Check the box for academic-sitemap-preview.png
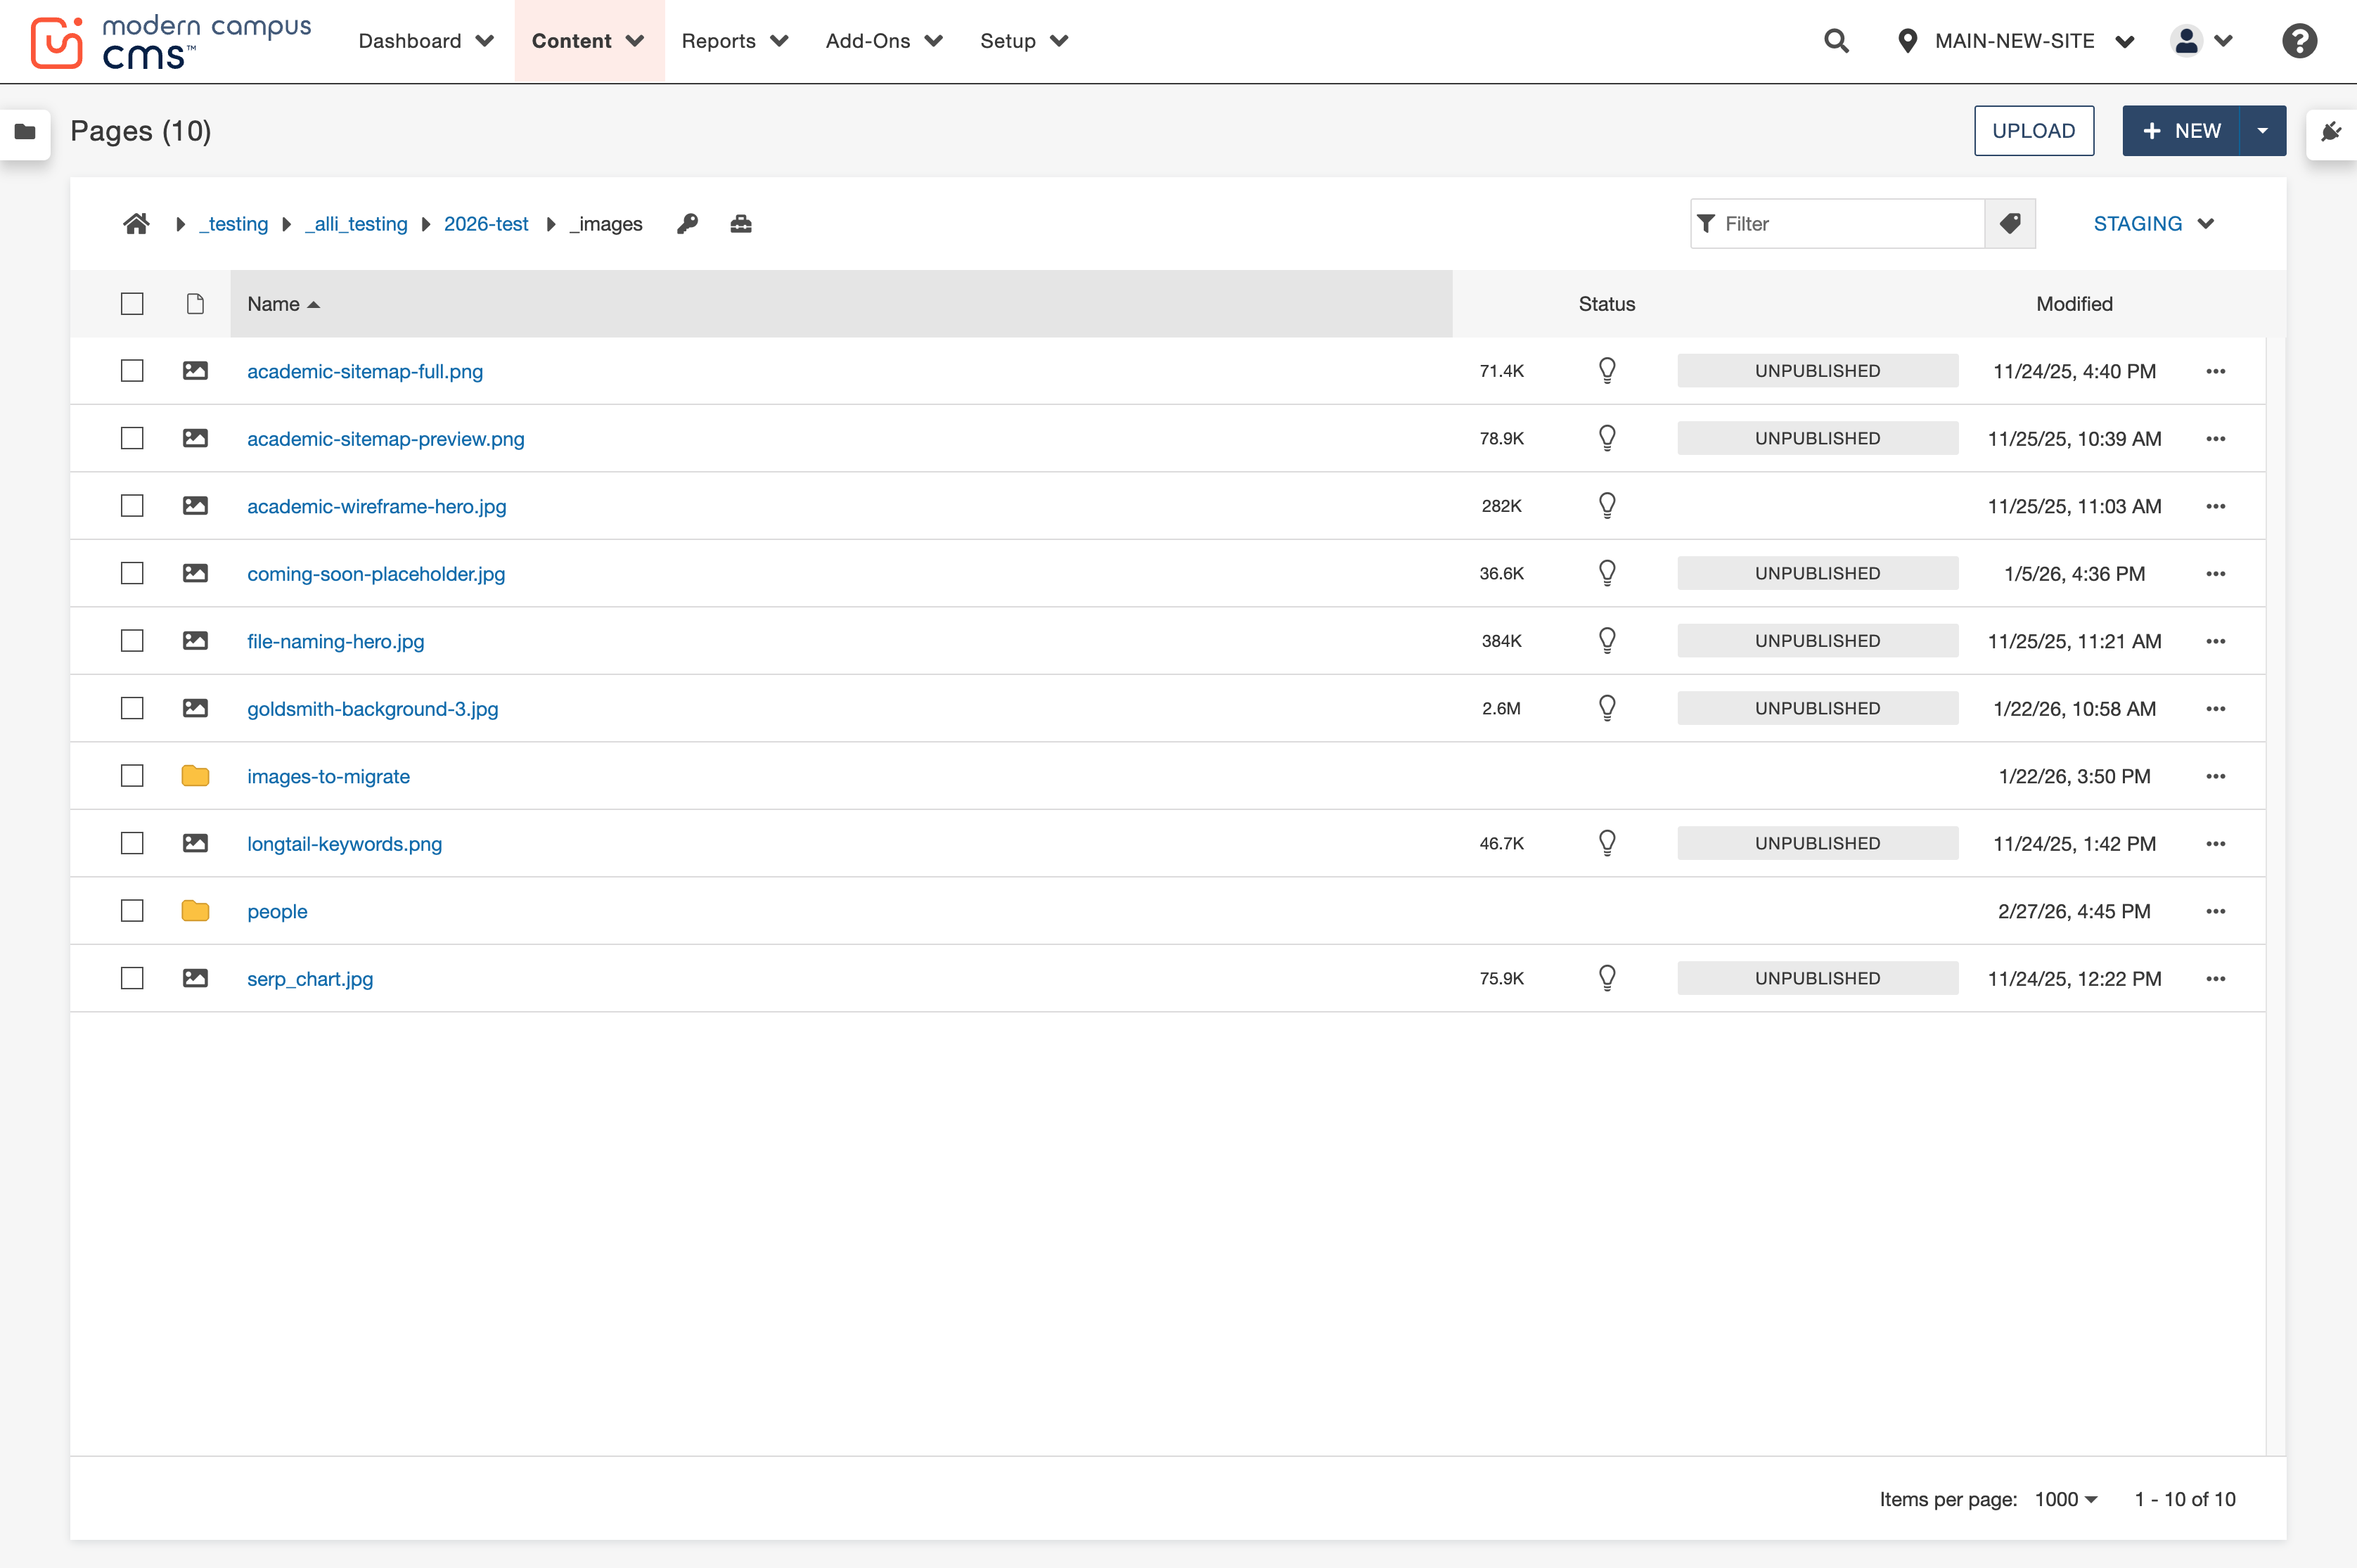Image resolution: width=2357 pixels, height=1568 pixels. pos(132,439)
